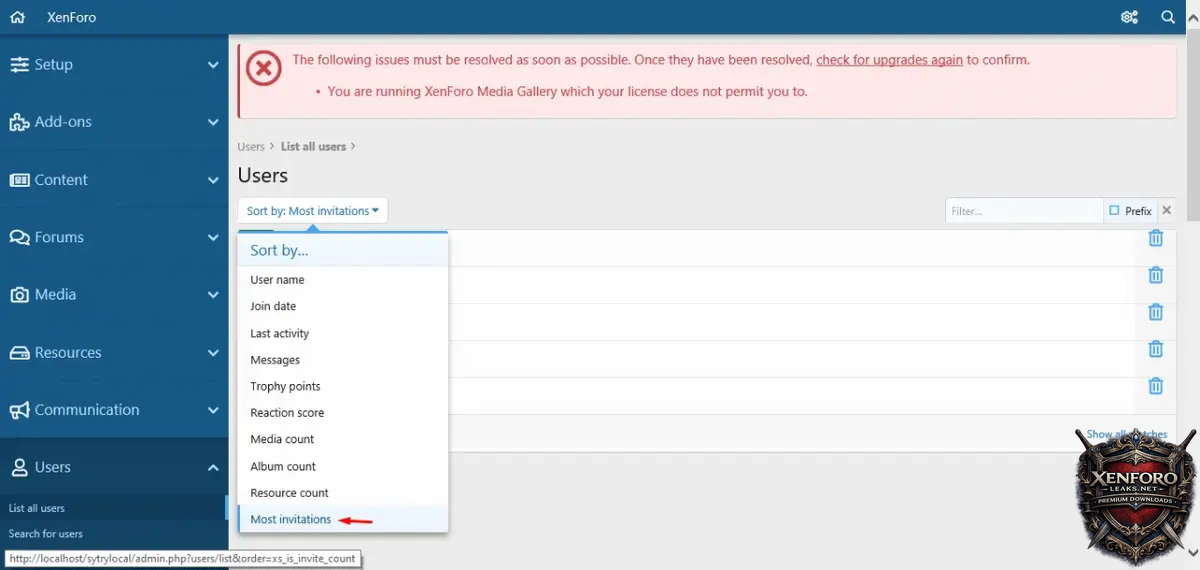The height and width of the screenshot is (570, 1200).
Task: Choose Join date in sort menu
Action: point(273,306)
